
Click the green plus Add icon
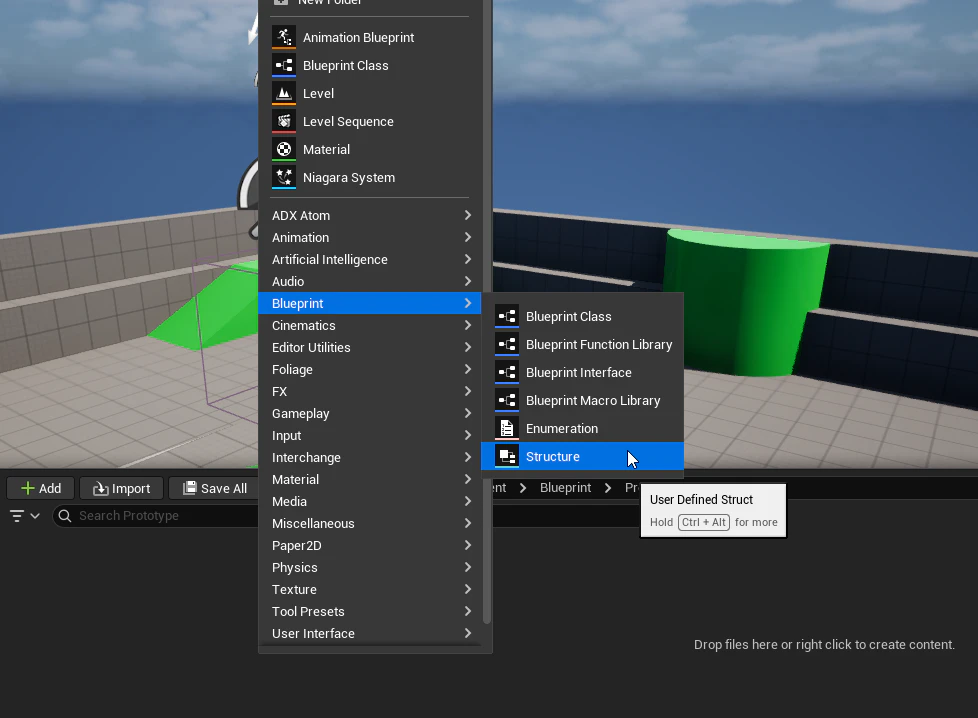click(x=27, y=488)
